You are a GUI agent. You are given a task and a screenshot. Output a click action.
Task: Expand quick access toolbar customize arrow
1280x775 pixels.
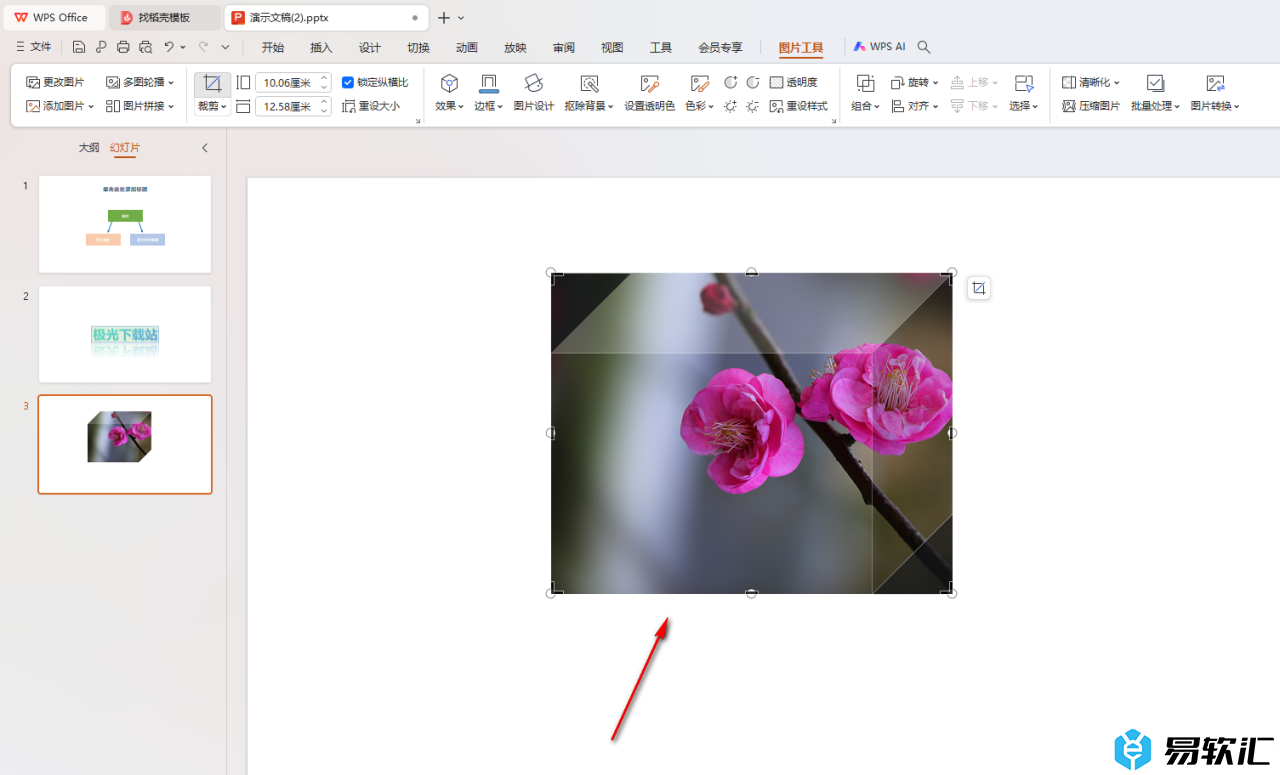225,47
